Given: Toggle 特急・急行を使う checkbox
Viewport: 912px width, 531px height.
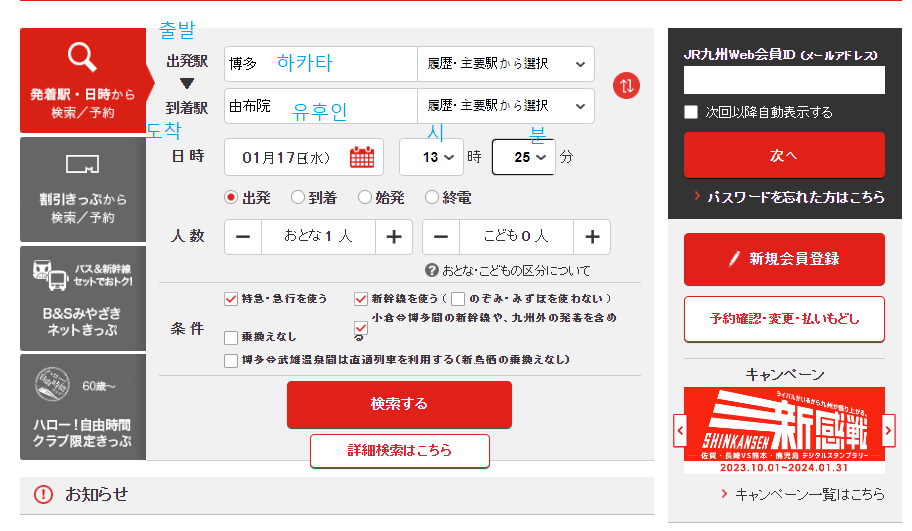Looking at the screenshot, I should point(231,299).
